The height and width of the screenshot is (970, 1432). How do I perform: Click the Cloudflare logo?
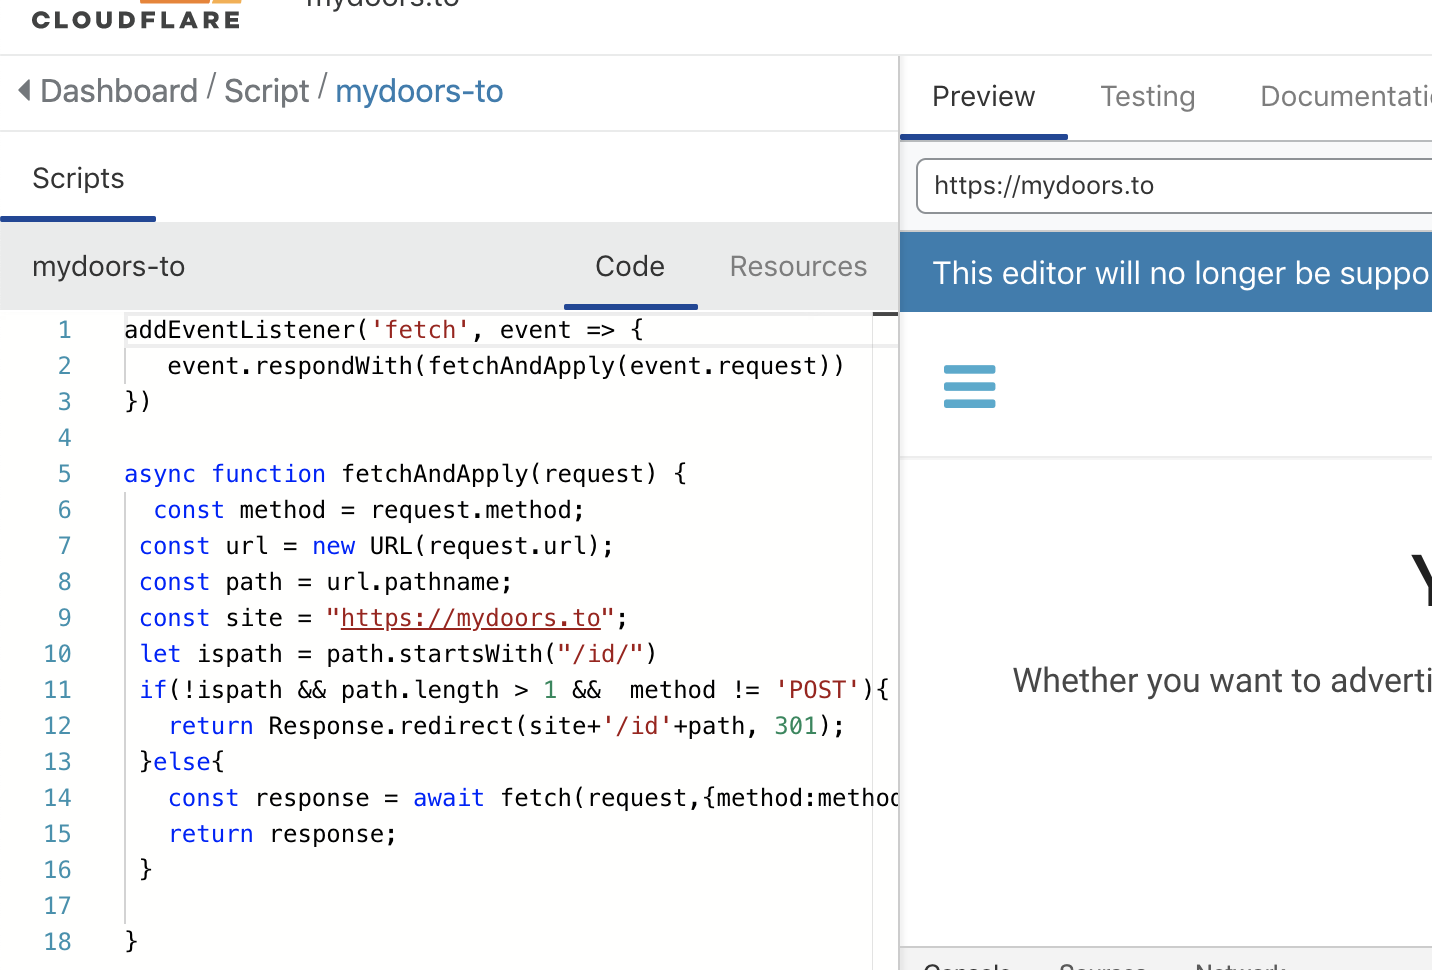[x=136, y=17]
